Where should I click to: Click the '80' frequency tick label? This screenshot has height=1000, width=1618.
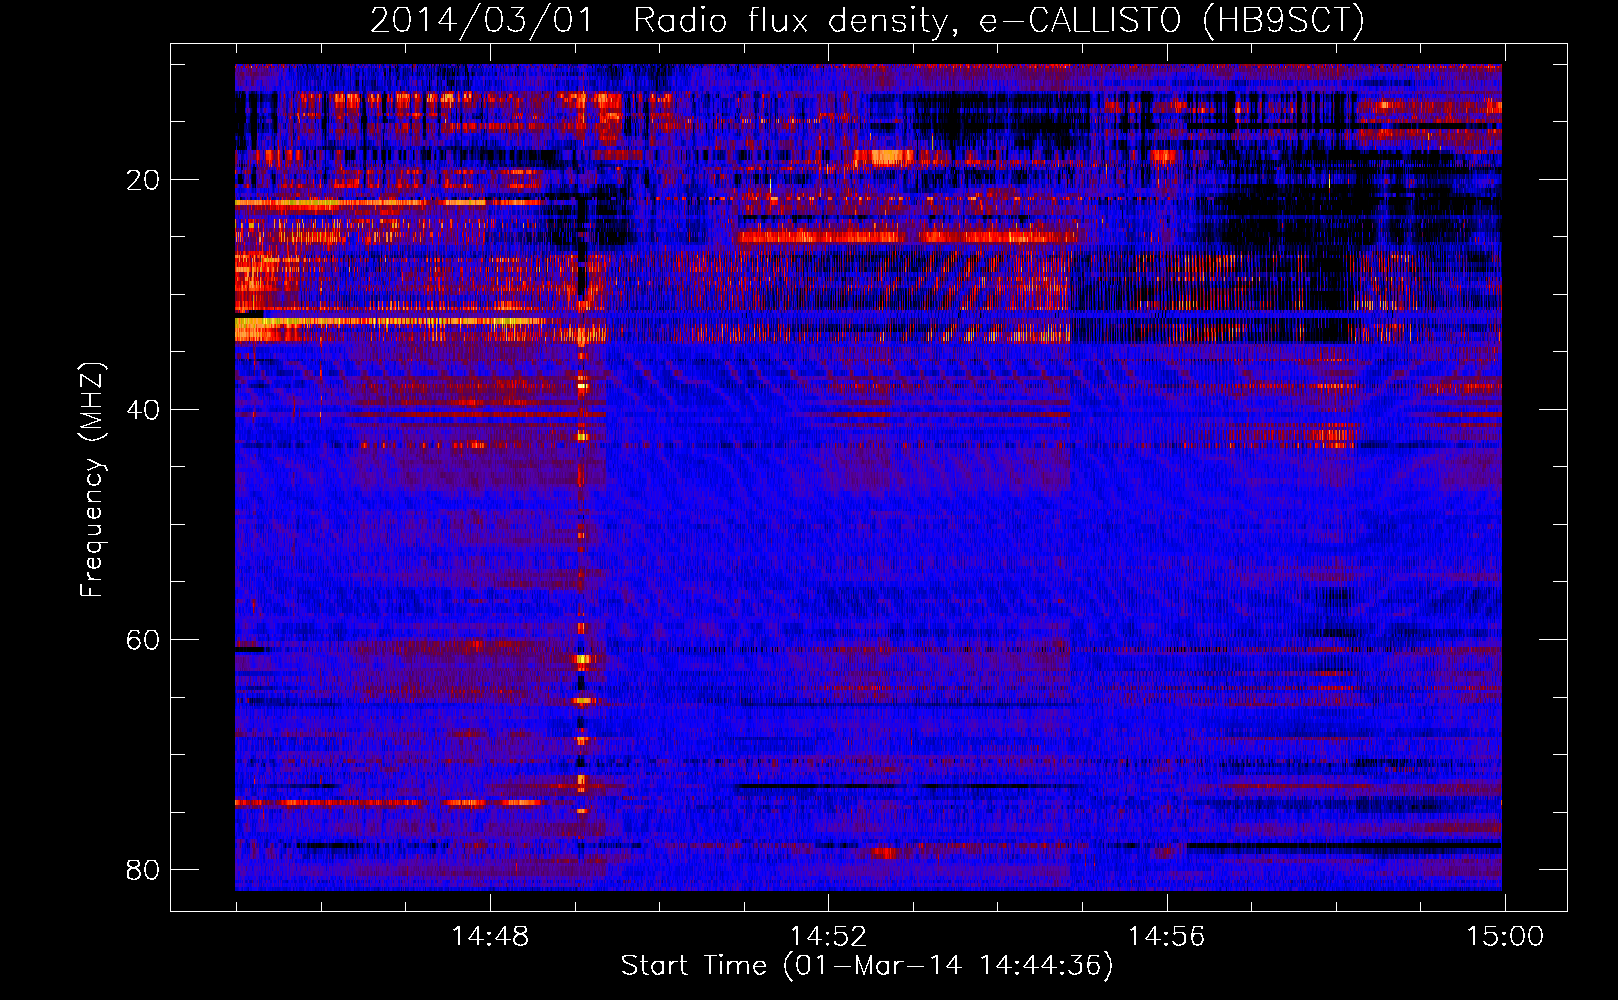(143, 870)
